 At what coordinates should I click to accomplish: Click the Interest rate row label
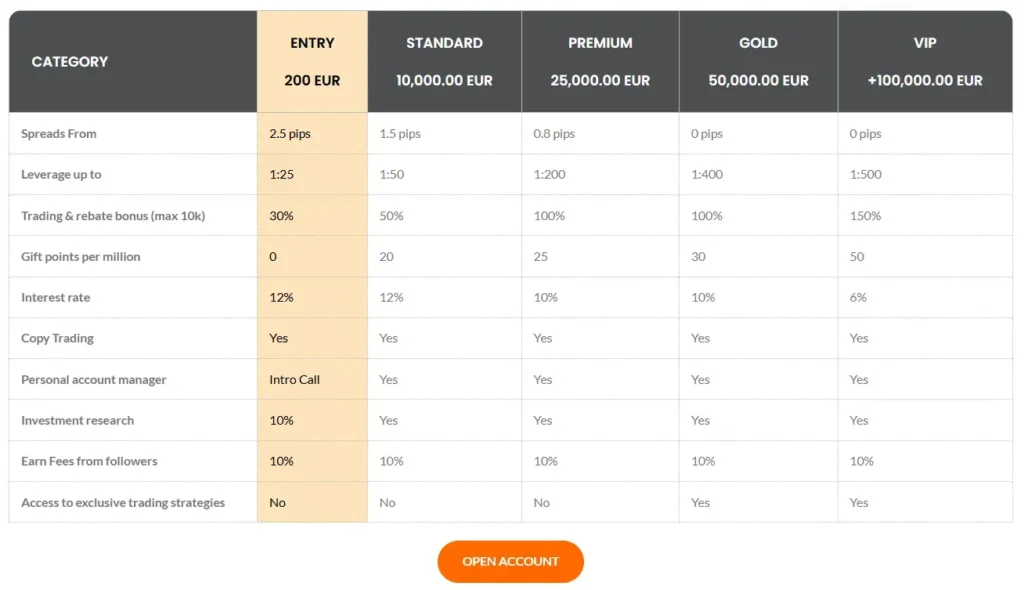[55, 297]
